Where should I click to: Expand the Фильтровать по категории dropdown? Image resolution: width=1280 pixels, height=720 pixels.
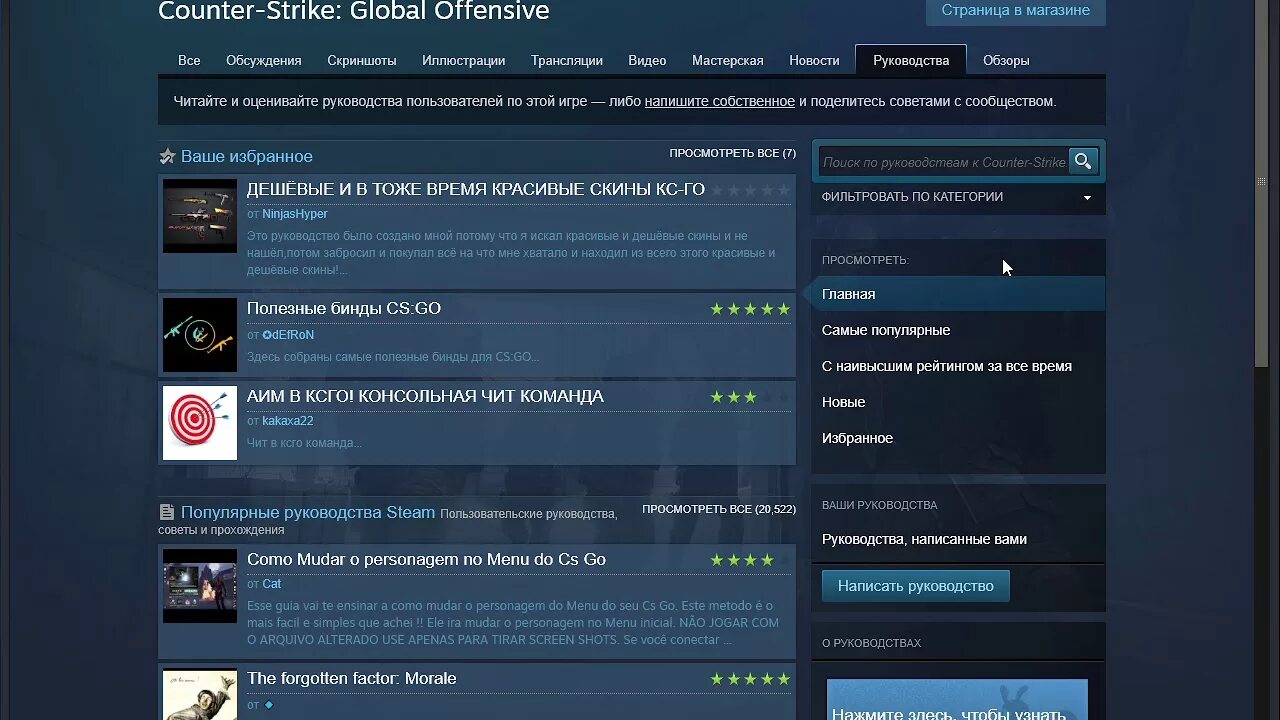click(x=957, y=197)
